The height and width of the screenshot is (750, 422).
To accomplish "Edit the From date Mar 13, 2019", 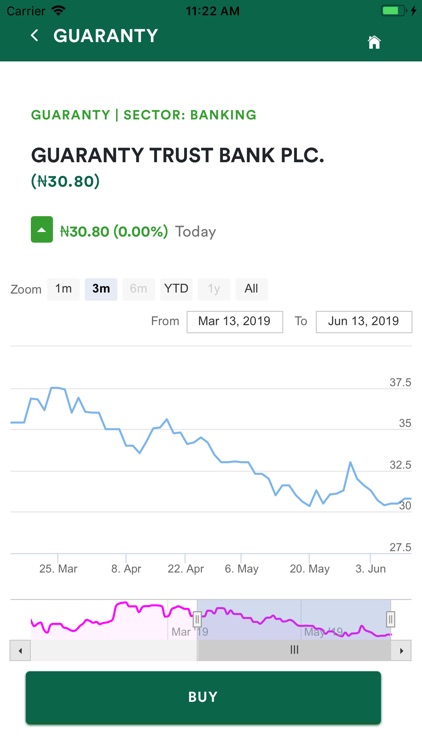I will 234,321.
